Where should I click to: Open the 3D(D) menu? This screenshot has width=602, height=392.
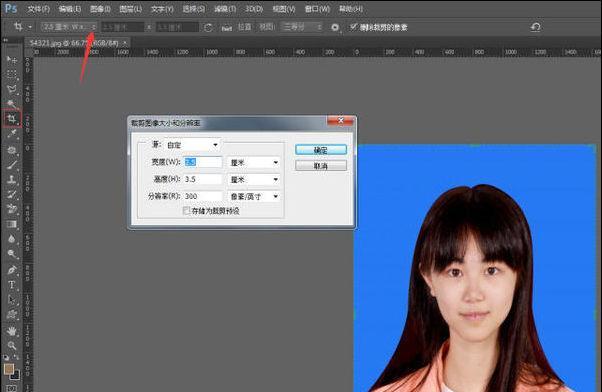point(254,9)
